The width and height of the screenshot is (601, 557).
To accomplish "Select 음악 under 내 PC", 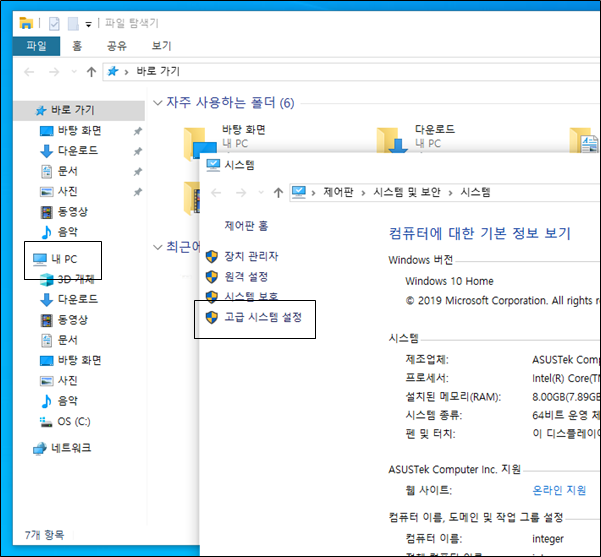I will click(59, 401).
